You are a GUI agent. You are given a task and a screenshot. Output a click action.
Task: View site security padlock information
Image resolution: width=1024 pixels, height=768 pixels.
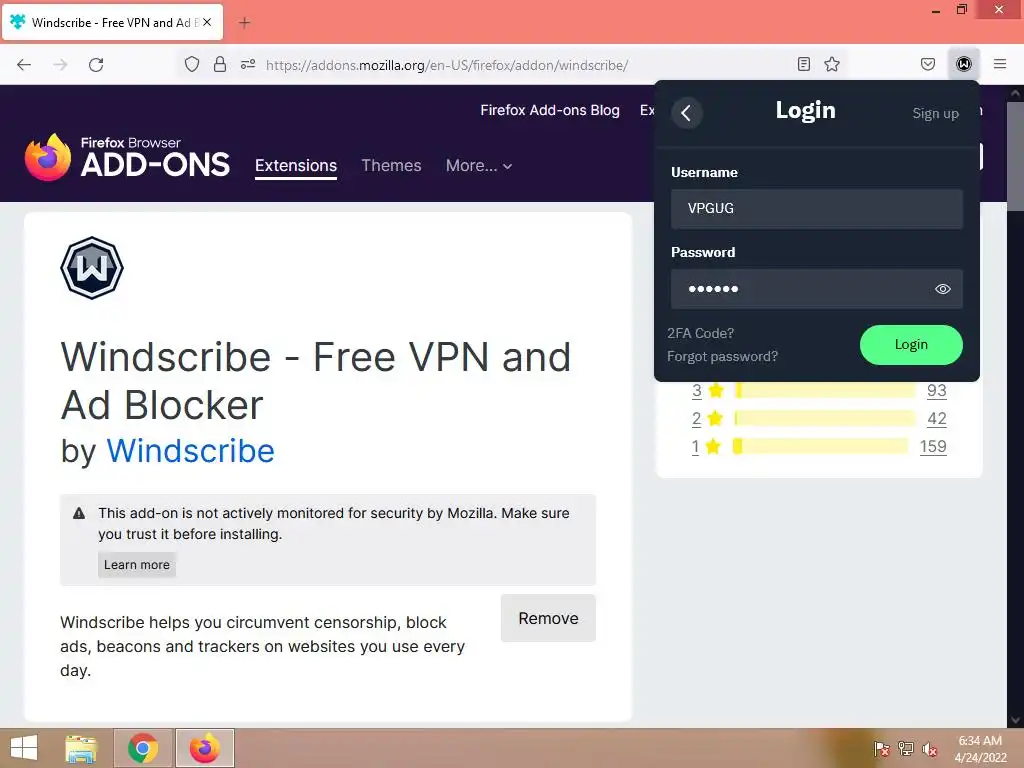[x=220, y=64]
